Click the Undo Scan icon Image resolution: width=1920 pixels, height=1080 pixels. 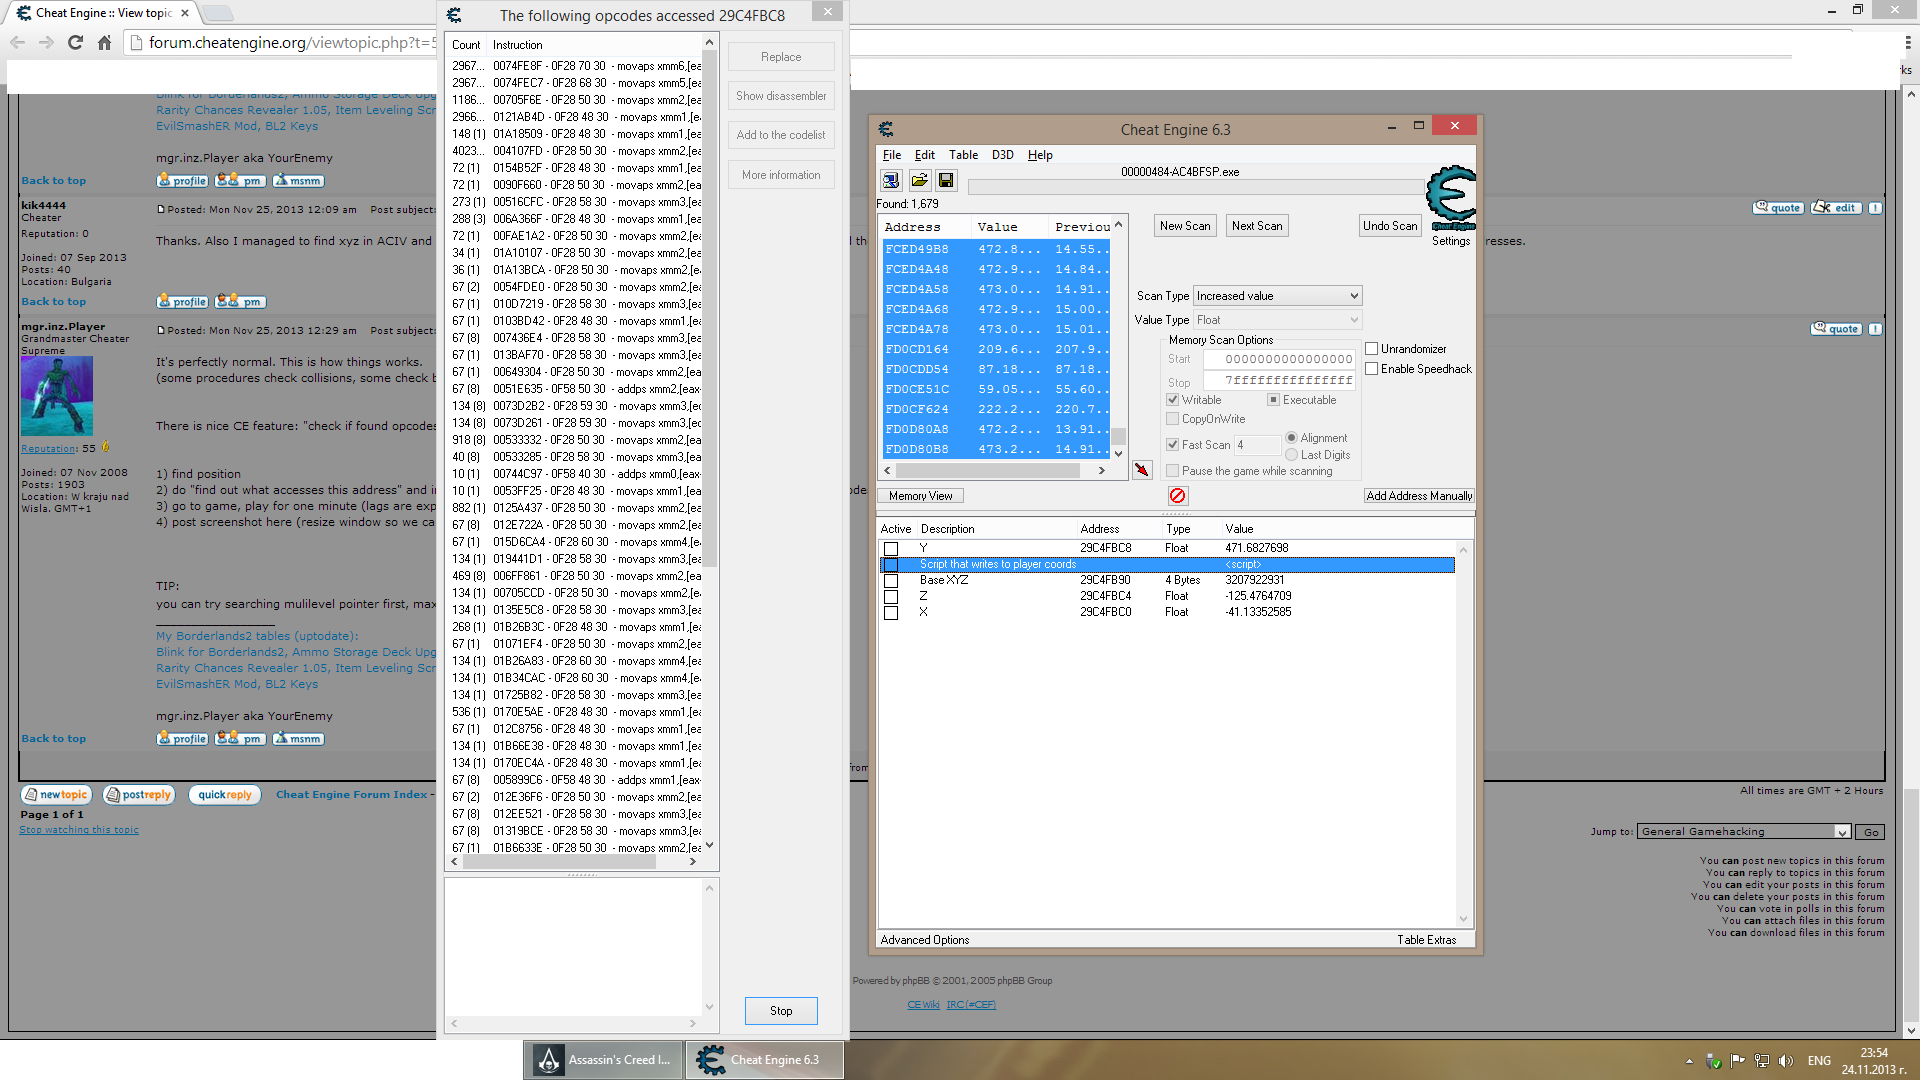pyautogui.click(x=1389, y=224)
